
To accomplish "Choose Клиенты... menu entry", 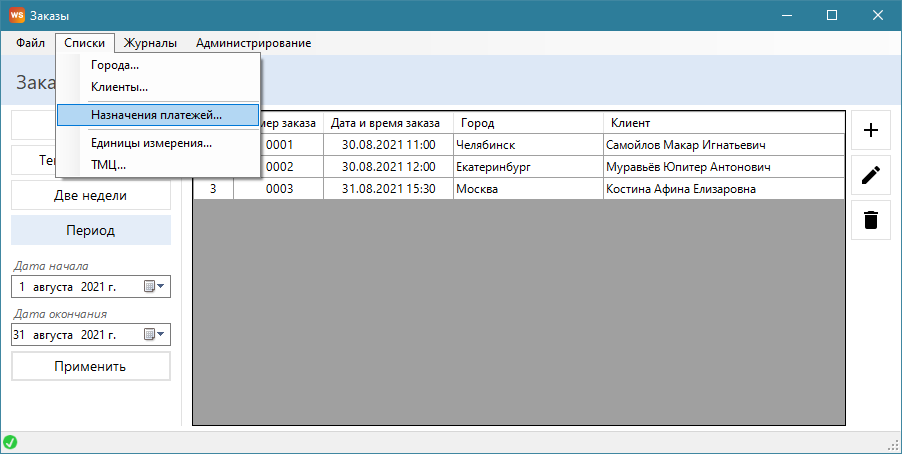I will (119, 88).
